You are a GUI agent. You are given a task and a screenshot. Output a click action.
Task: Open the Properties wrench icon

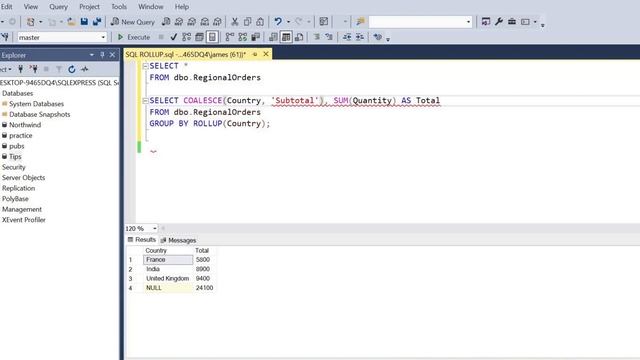tap(499, 22)
